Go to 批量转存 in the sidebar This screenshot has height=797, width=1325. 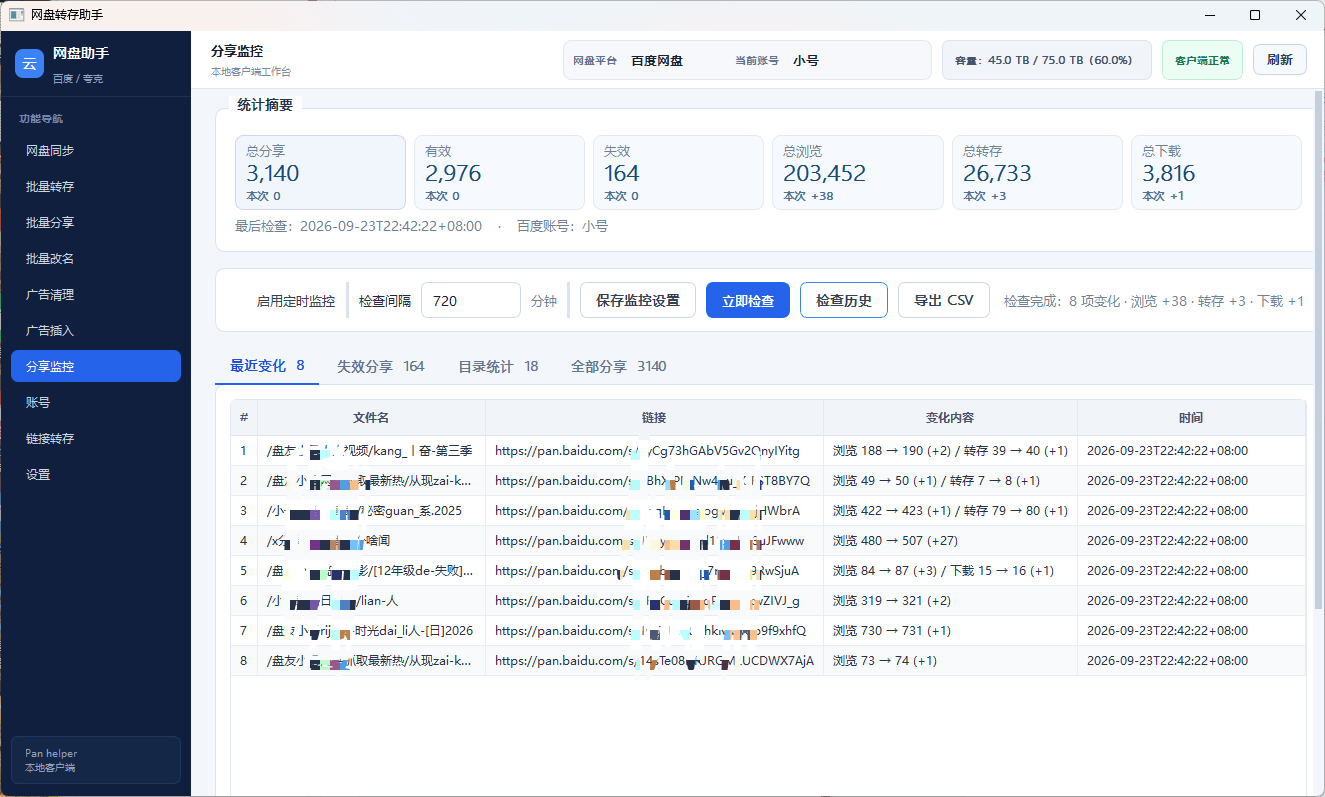point(96,187)
